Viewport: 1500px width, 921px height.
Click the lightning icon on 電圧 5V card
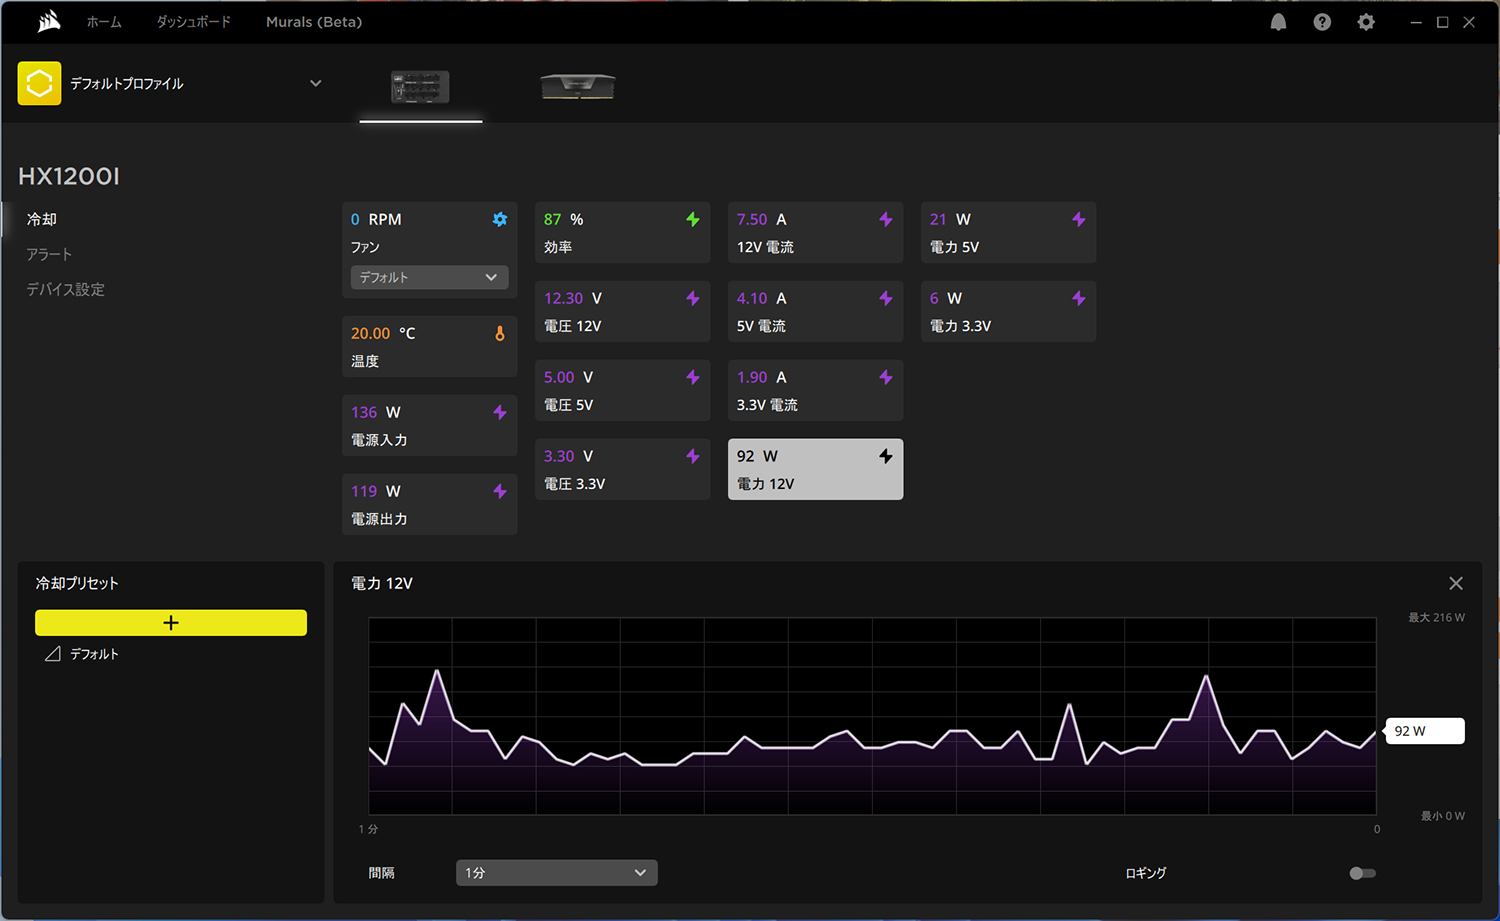[693, 377]
